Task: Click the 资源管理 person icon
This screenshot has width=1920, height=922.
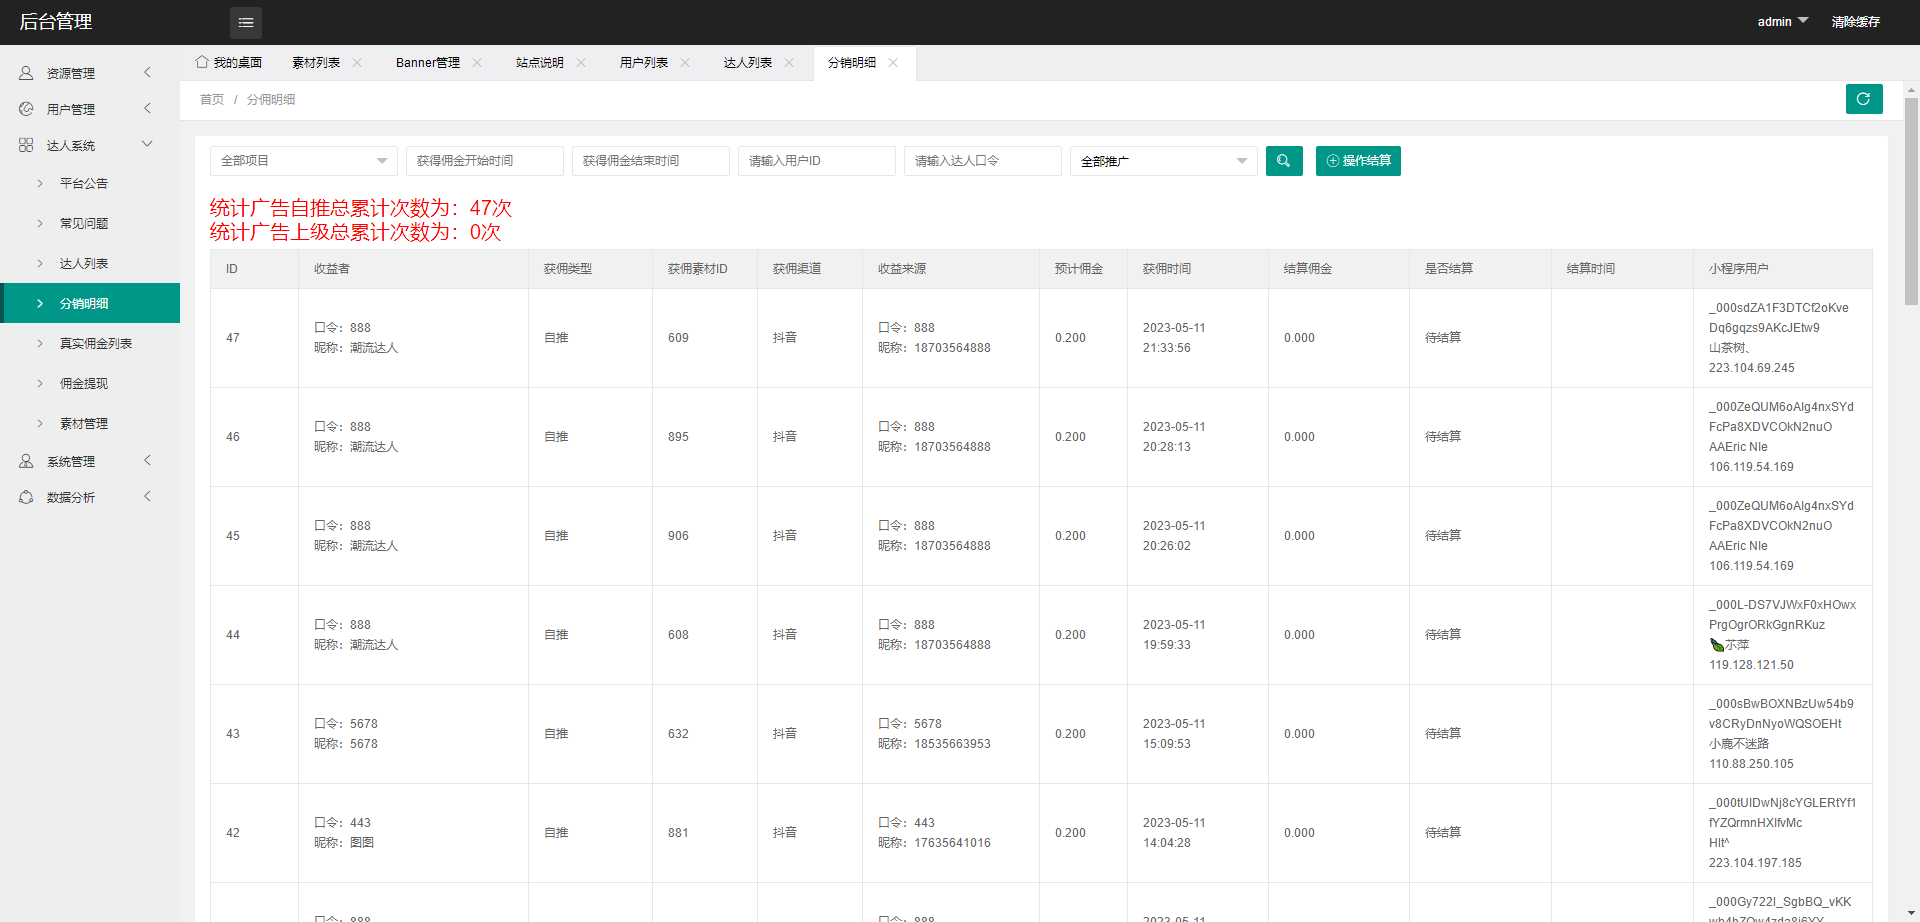Action: coord(26,73)
